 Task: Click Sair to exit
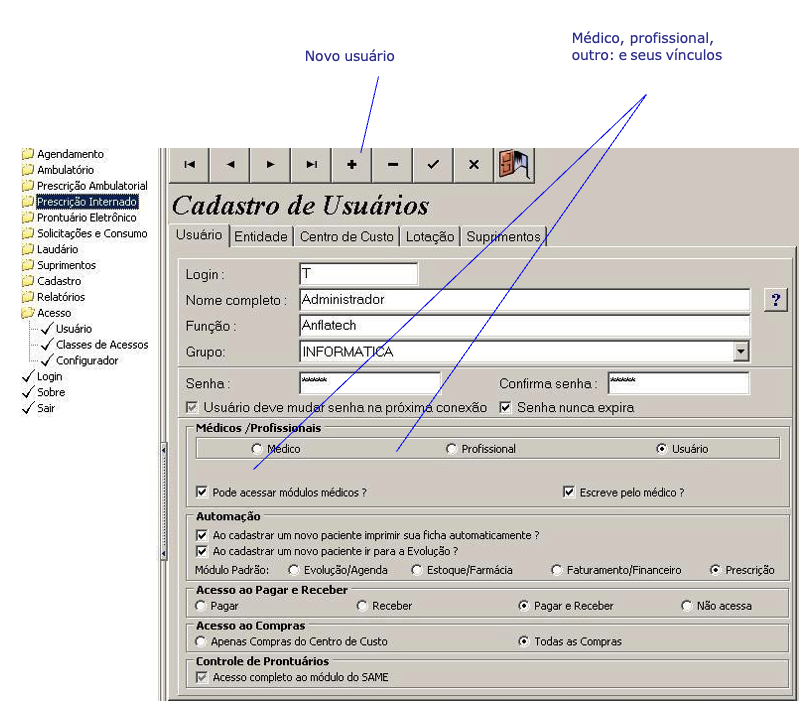[x=39, y=408]
